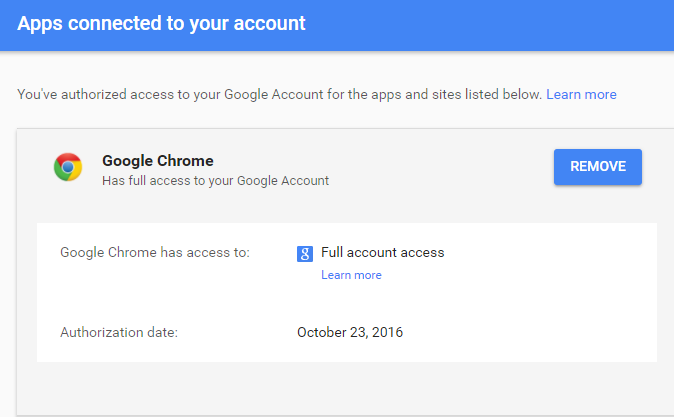The height and width of the screenshot is (417, 674).
Task: Remove Google Chrome access with REMOVE button
Action: (597, 167)
